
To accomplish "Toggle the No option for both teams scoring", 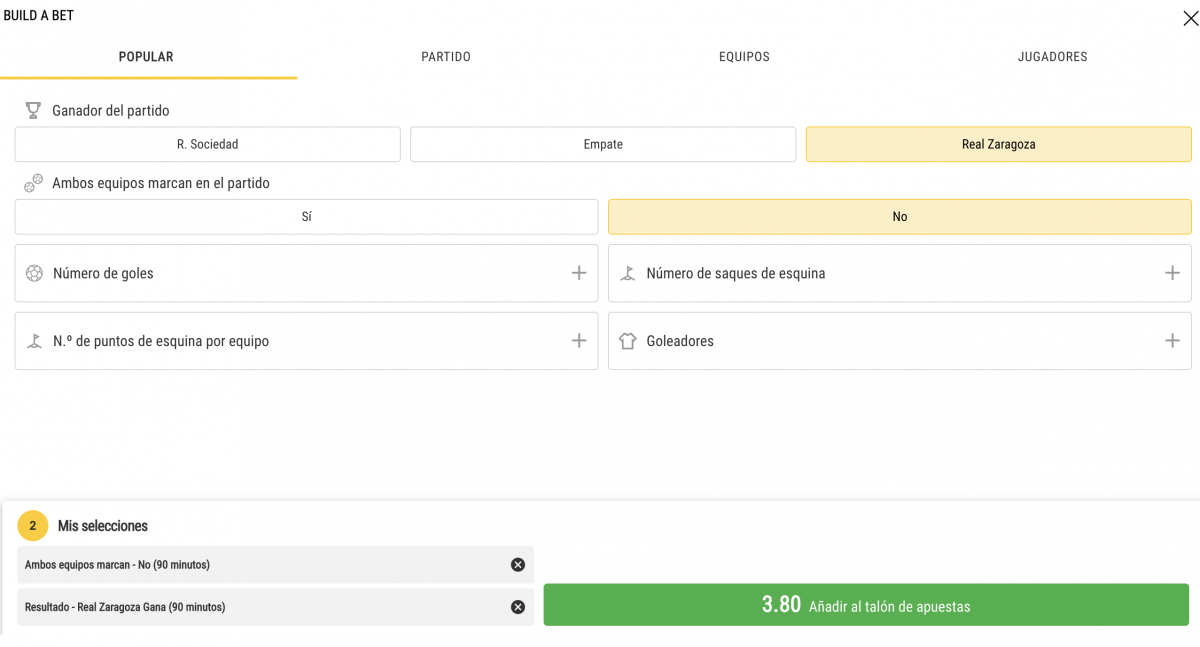I will click(x=899, y=216).
